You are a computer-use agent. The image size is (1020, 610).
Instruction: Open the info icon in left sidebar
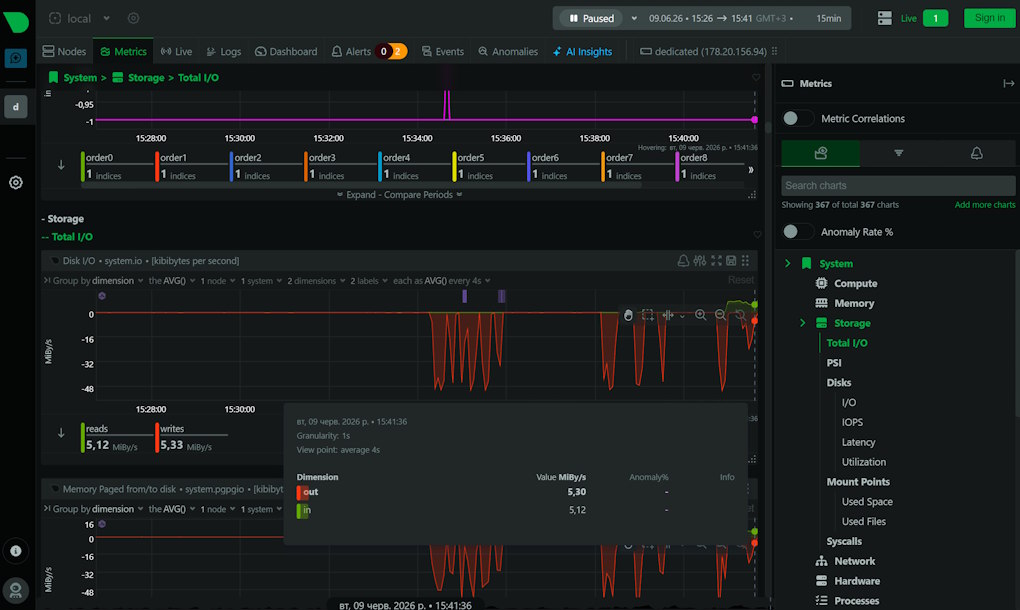click(x=16, y=551)
